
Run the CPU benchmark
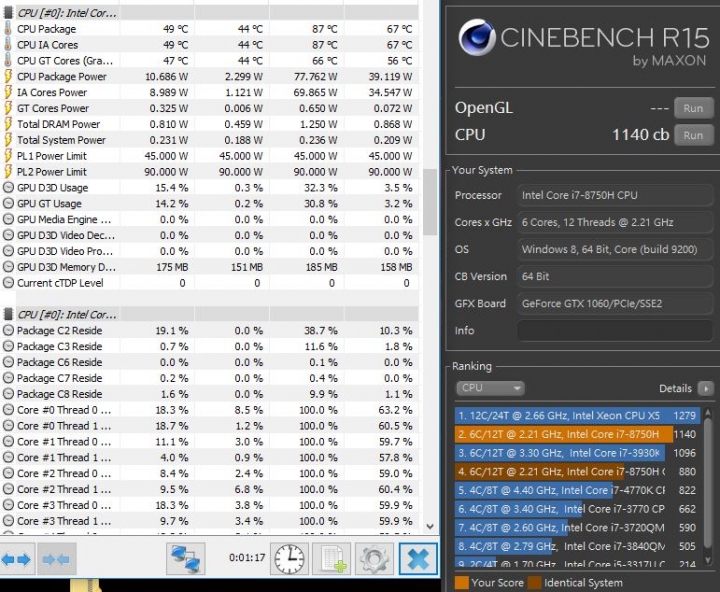tap(693, 135)
